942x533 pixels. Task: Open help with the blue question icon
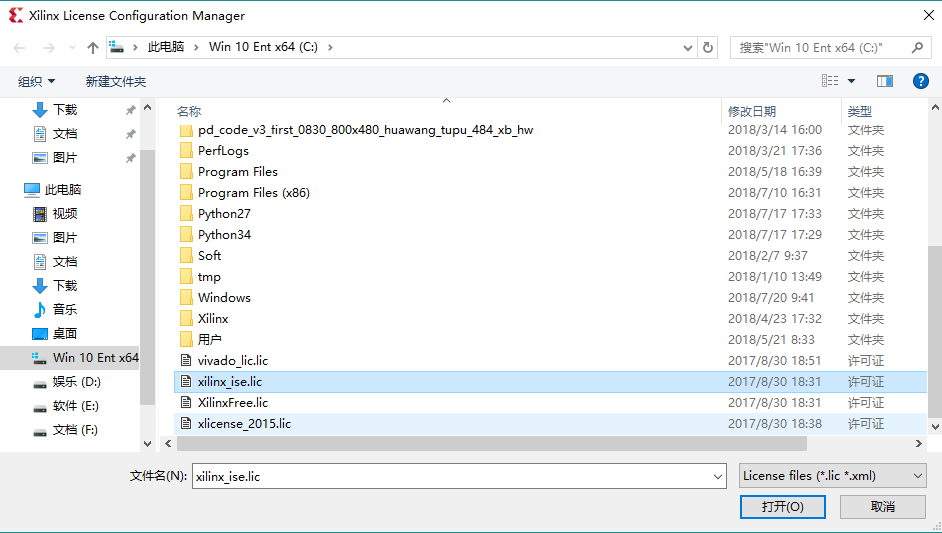920,81
